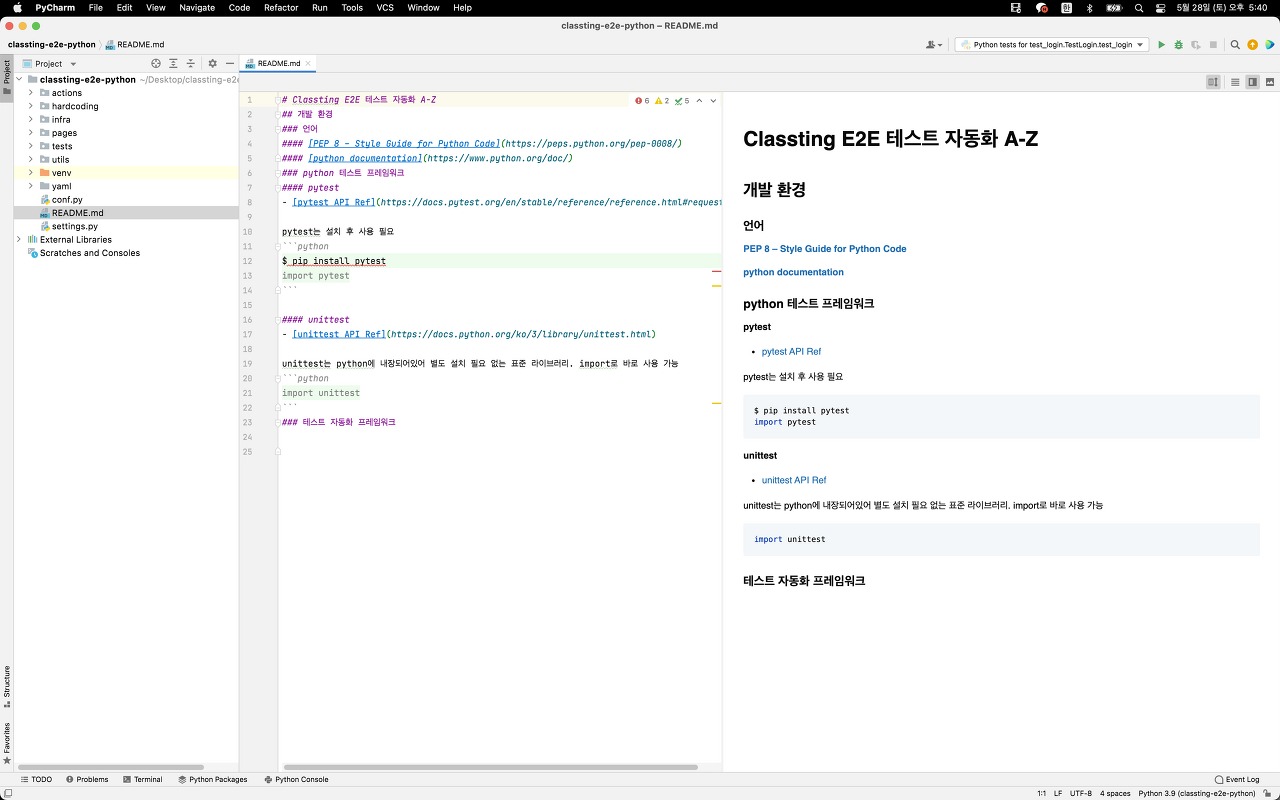Expand the hardcoding folder
Image resolution: width=1280 pixels, height=800 pixels.
pyautogui.click(x=31, y=106)
